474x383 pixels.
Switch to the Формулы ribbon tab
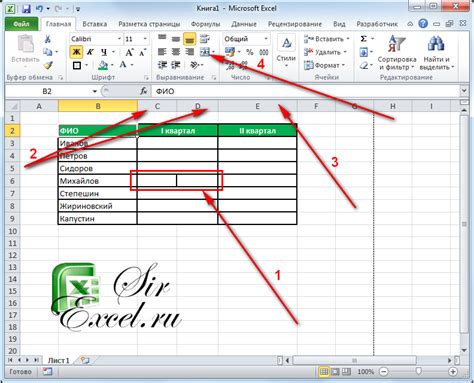205,24
